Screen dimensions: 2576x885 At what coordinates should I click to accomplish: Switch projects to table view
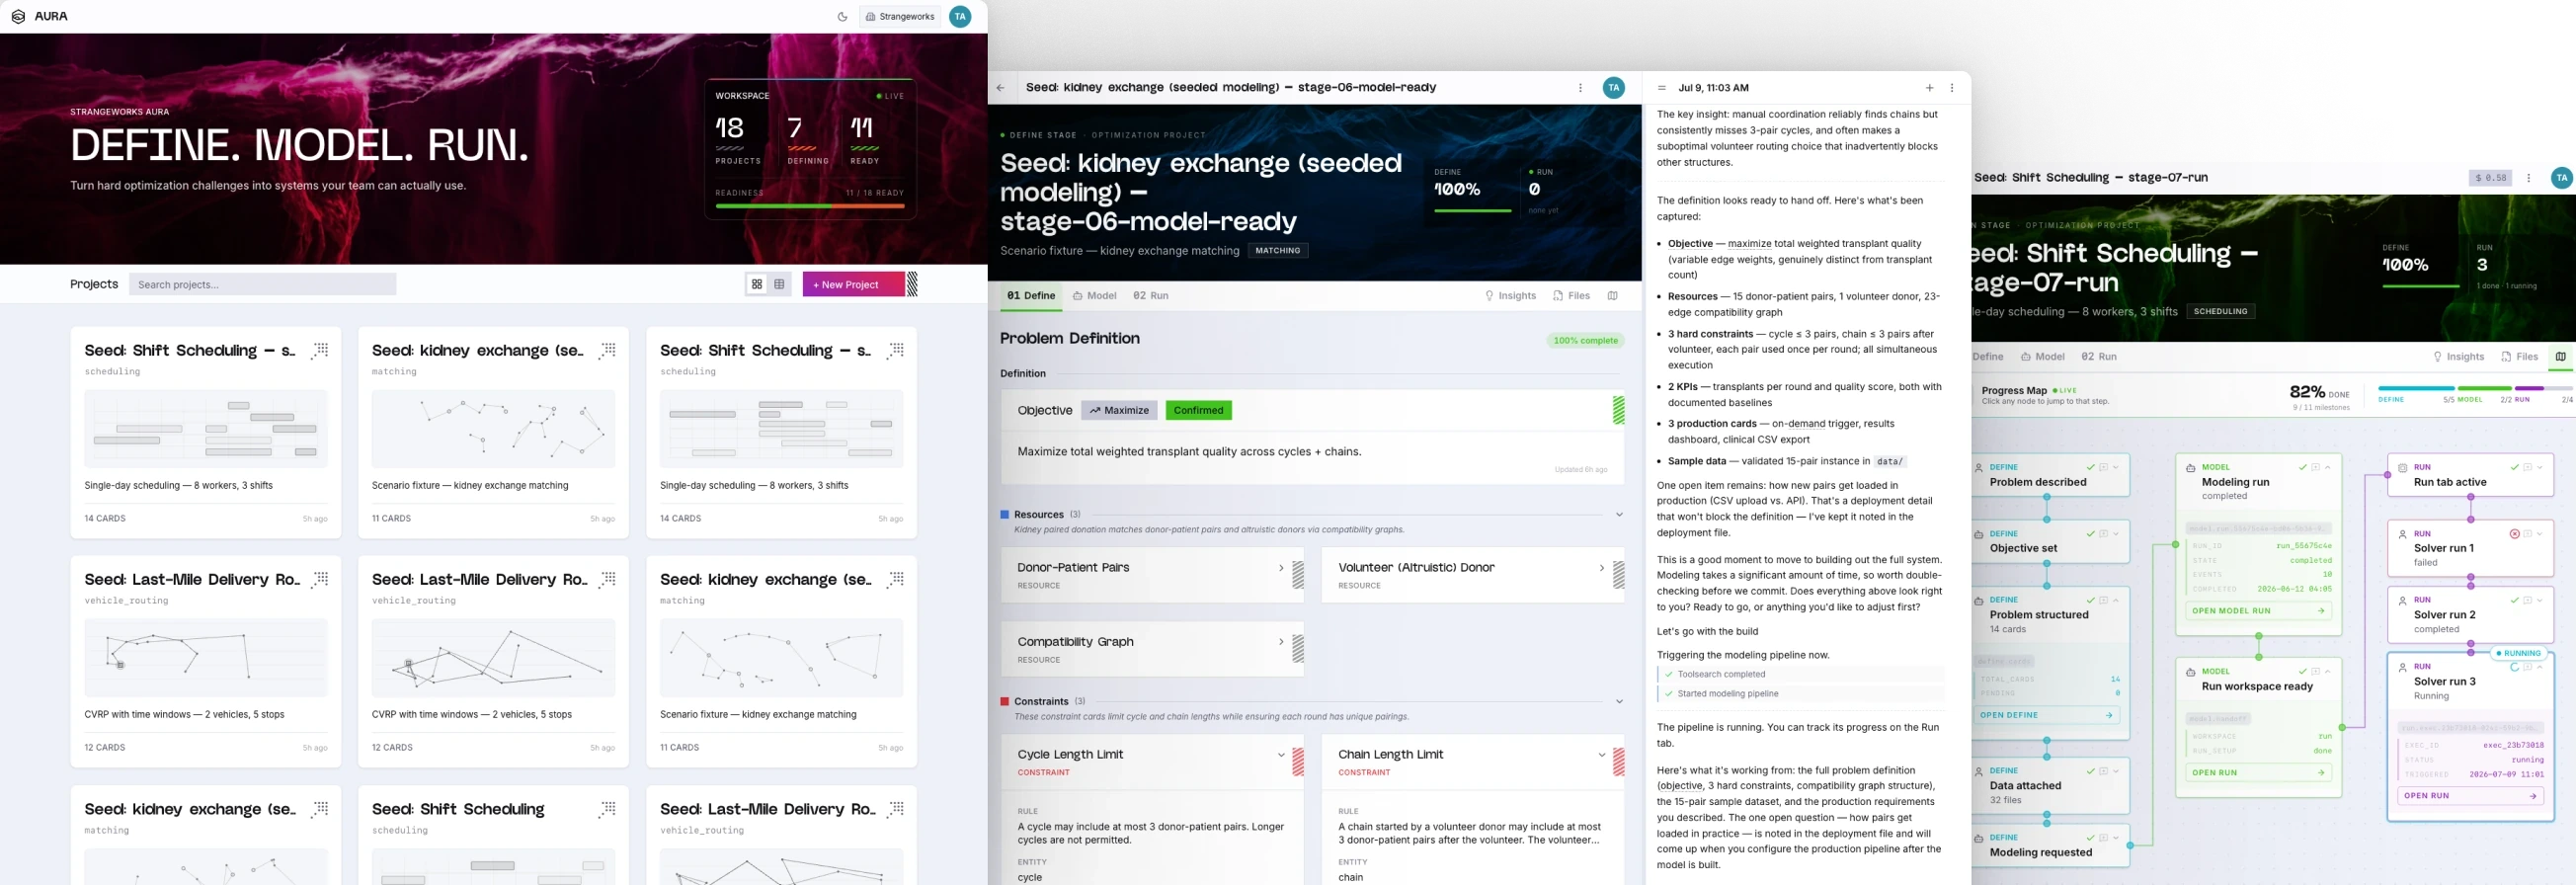coord(780,284)
